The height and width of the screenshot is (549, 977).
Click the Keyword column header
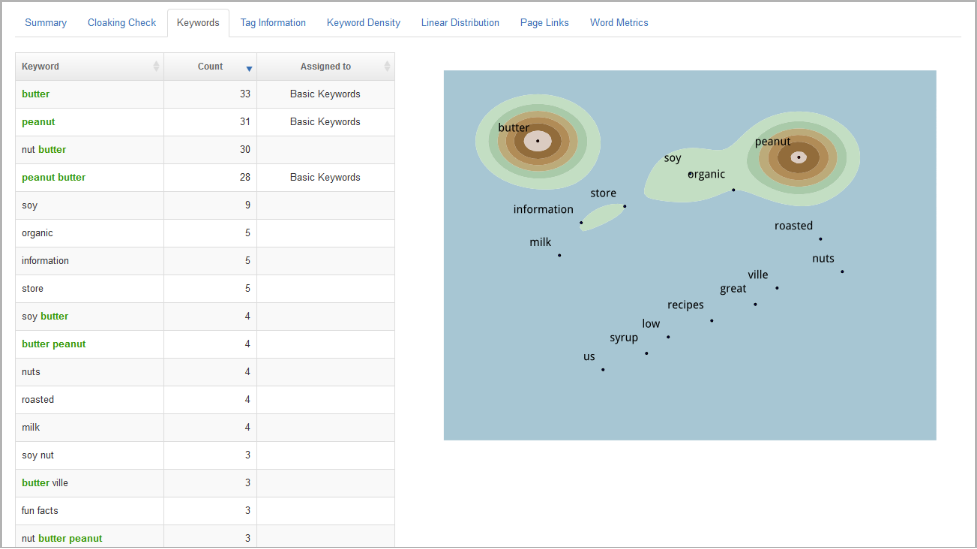pyautogui.click(x=90, y=67)
